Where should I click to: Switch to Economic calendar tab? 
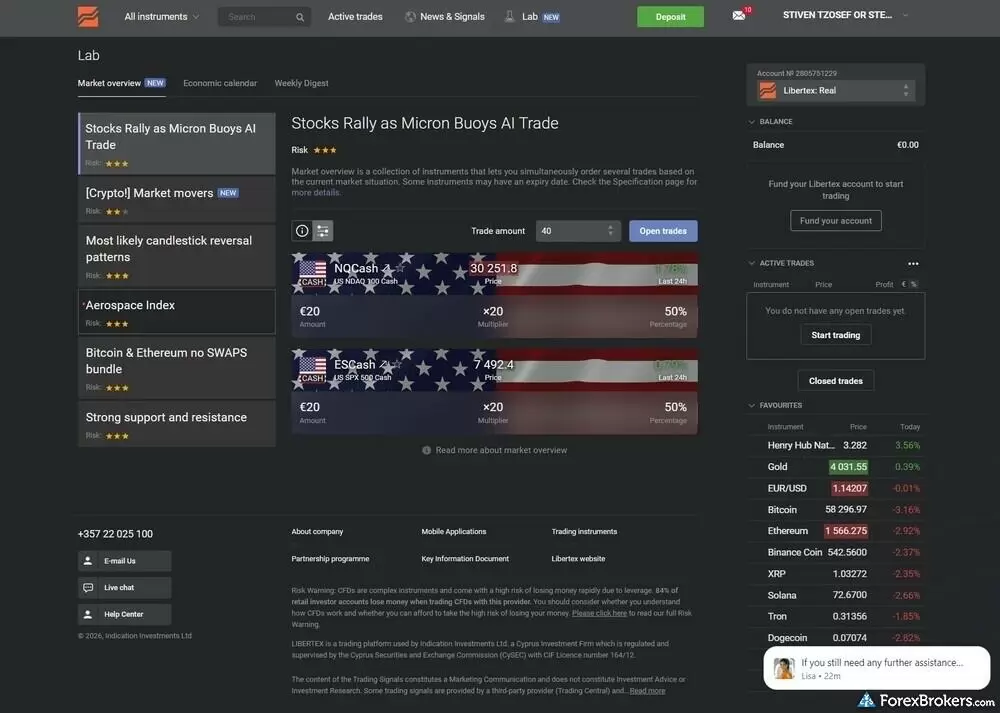pos(220,83)
